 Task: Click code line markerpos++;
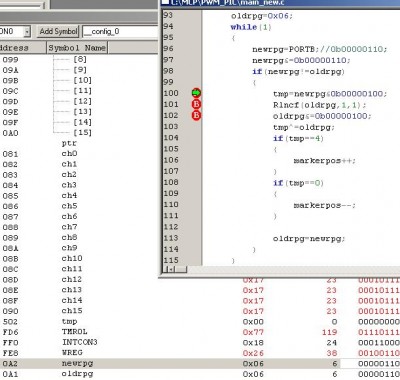point(324,161)
